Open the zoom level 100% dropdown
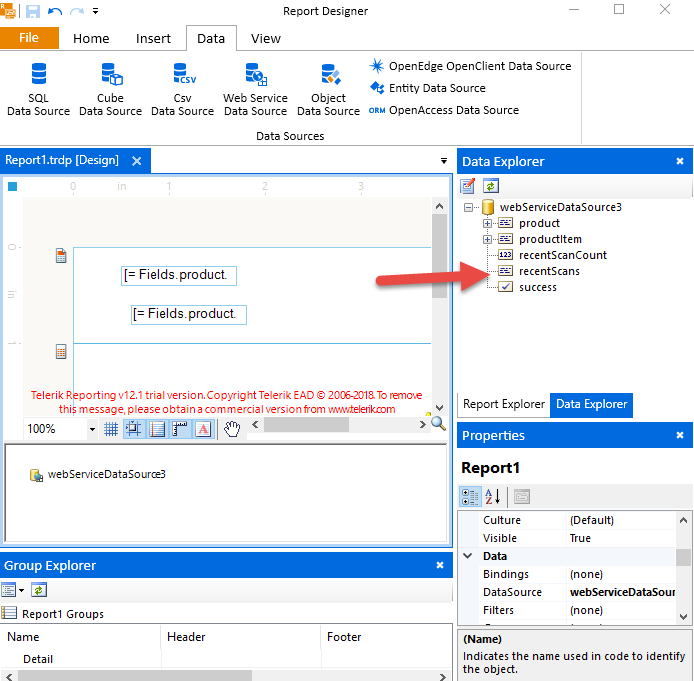Screen dimensions: 694x681 92,429
